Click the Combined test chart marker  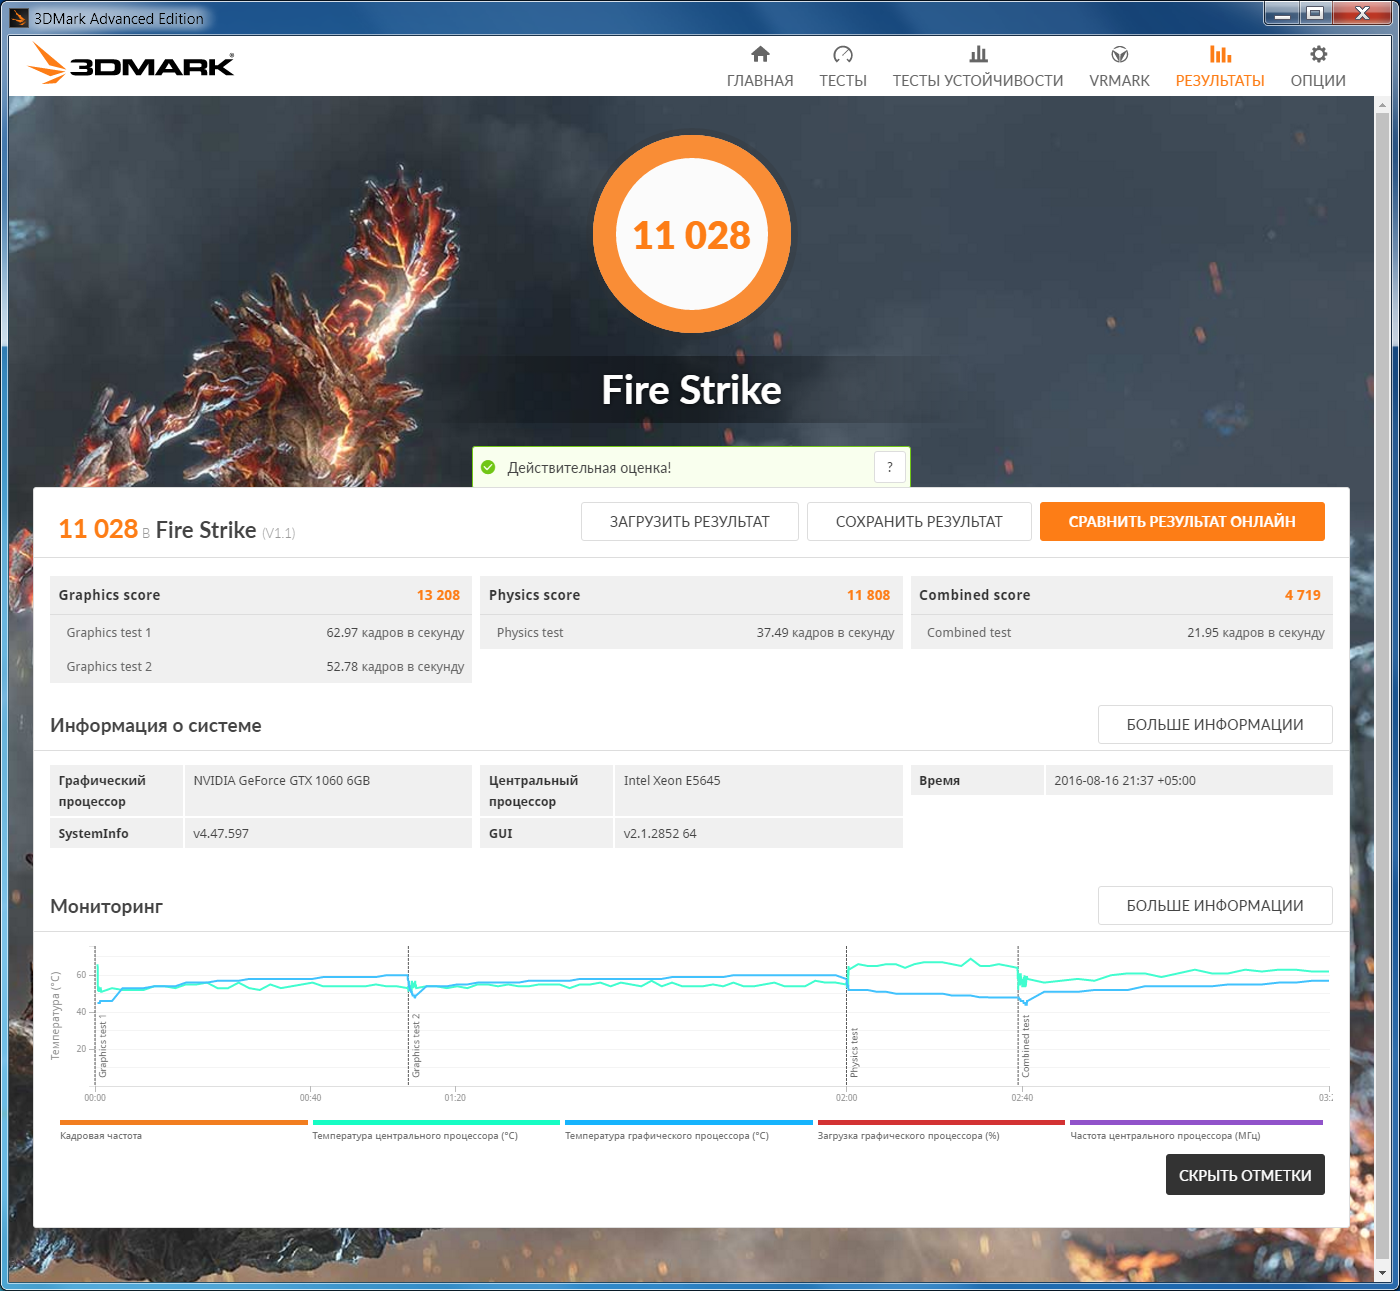[x=1025, y=1046]
